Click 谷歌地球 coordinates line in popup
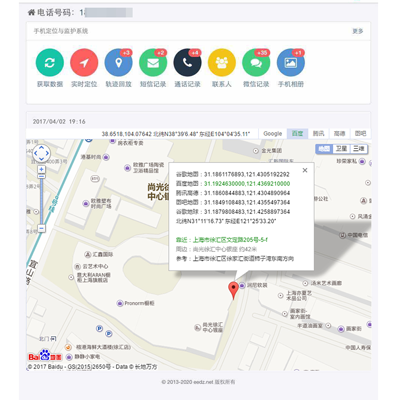The height and width of the screenshot is (400, 400). point(233,212)
